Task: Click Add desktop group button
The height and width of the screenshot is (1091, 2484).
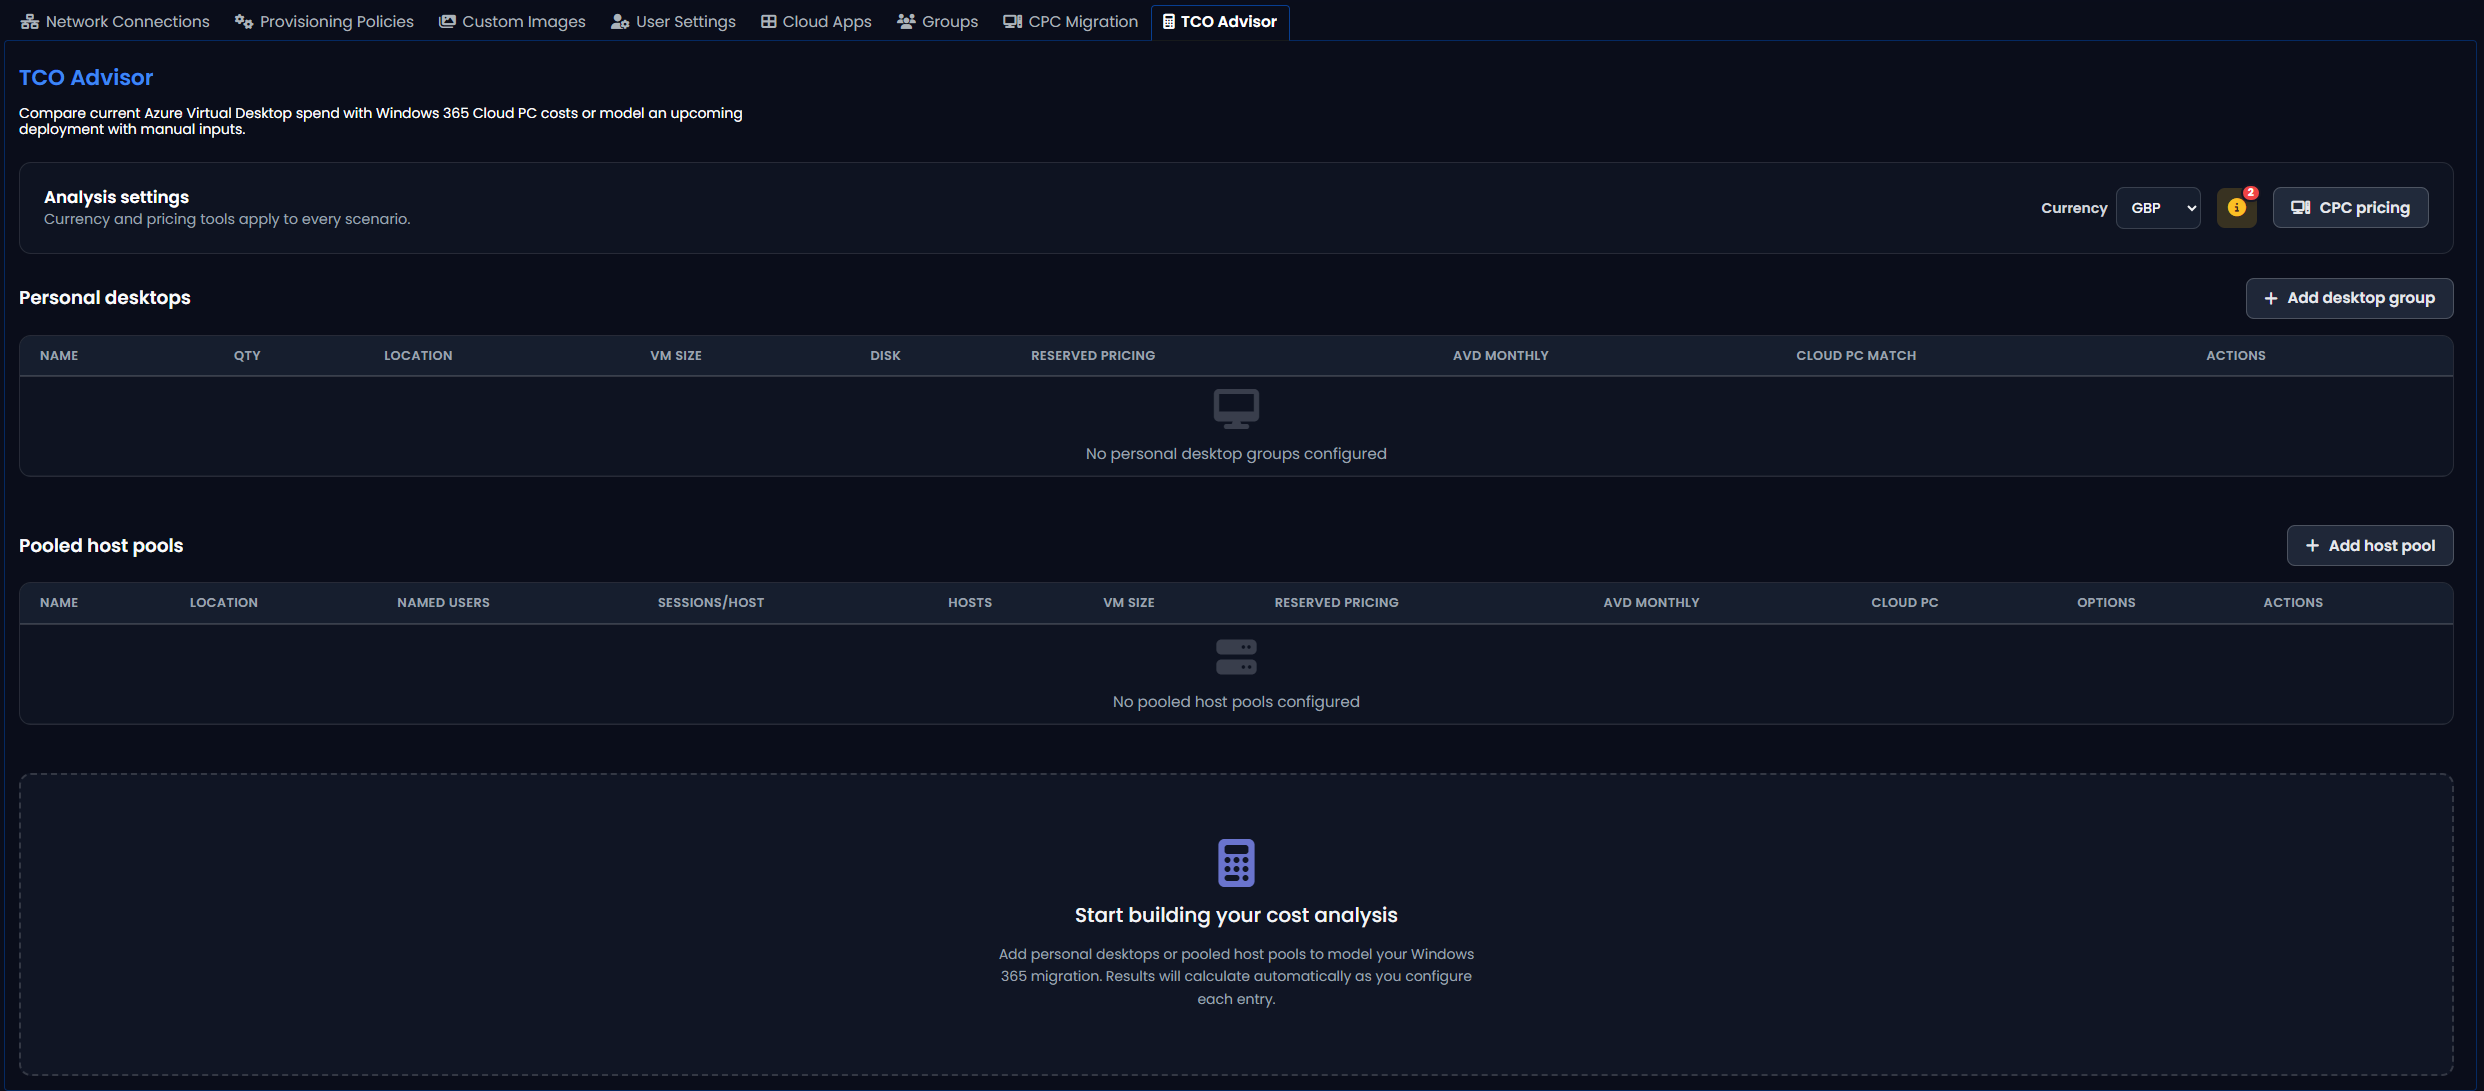Action: 2349,298
